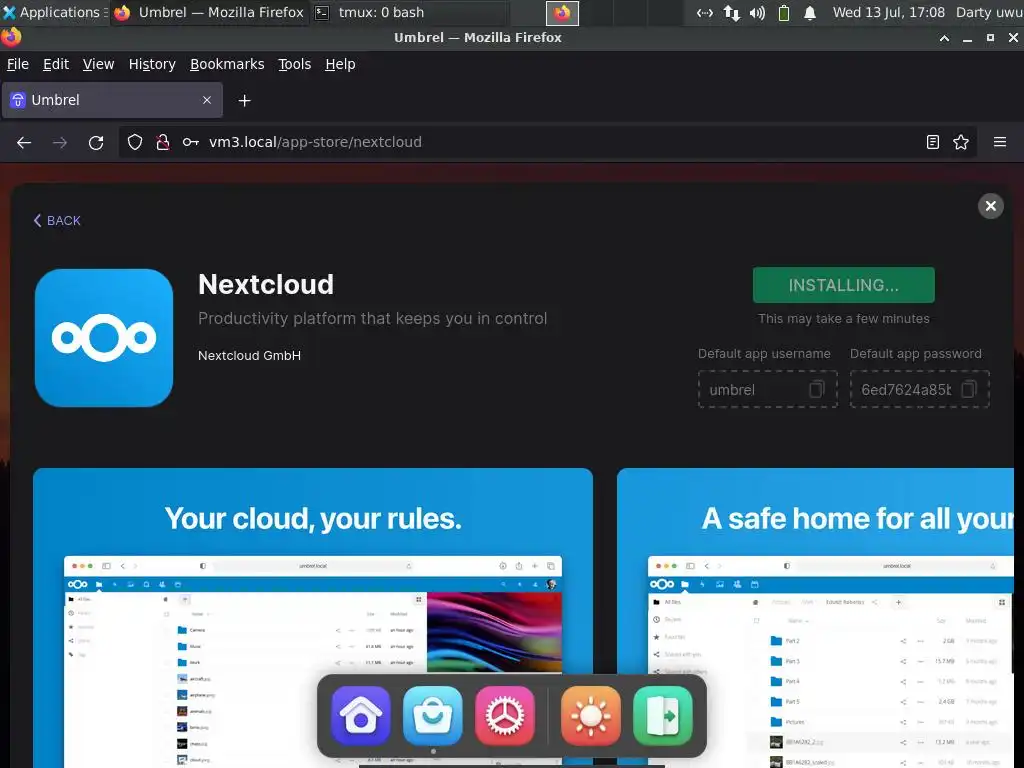Click the workspace switcher Firefox thumbnail
The width and height of the screenshot is (1024, 768).
(x=562, y=13)
